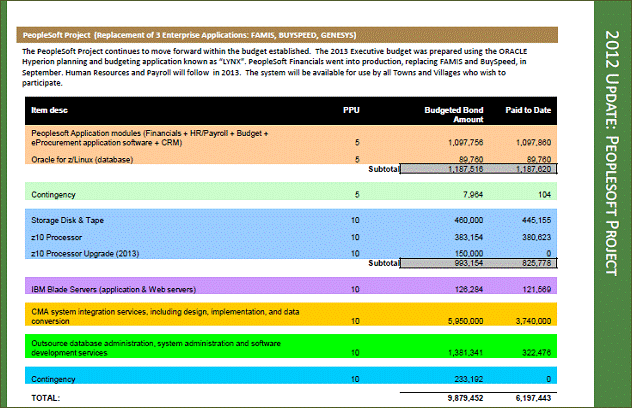Click z10 Processor paid value 380,623
The image size is (632, 408).
tap(536, 237)
